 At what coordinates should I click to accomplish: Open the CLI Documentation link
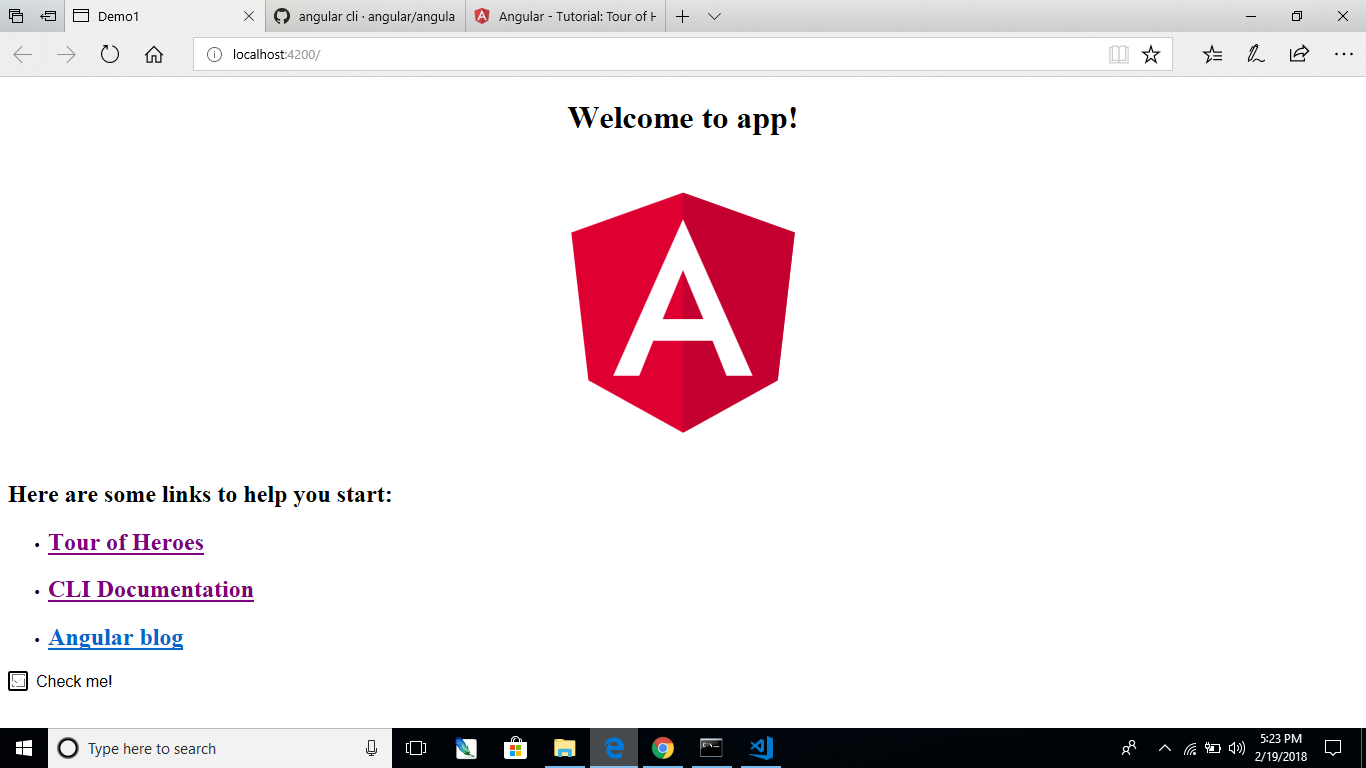[x=151, y=590]
